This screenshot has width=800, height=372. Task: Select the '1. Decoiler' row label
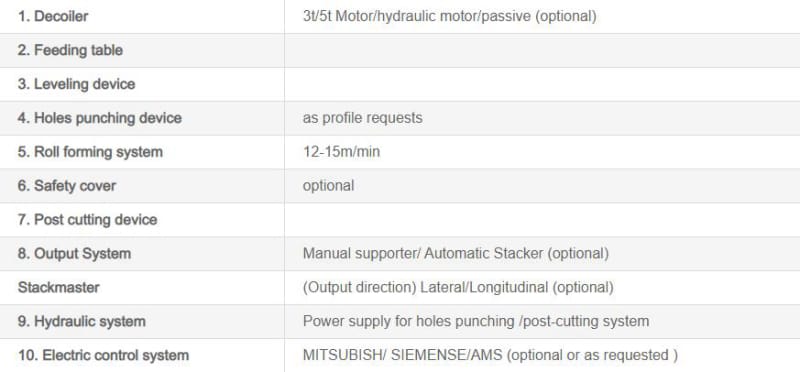[53, 16]
